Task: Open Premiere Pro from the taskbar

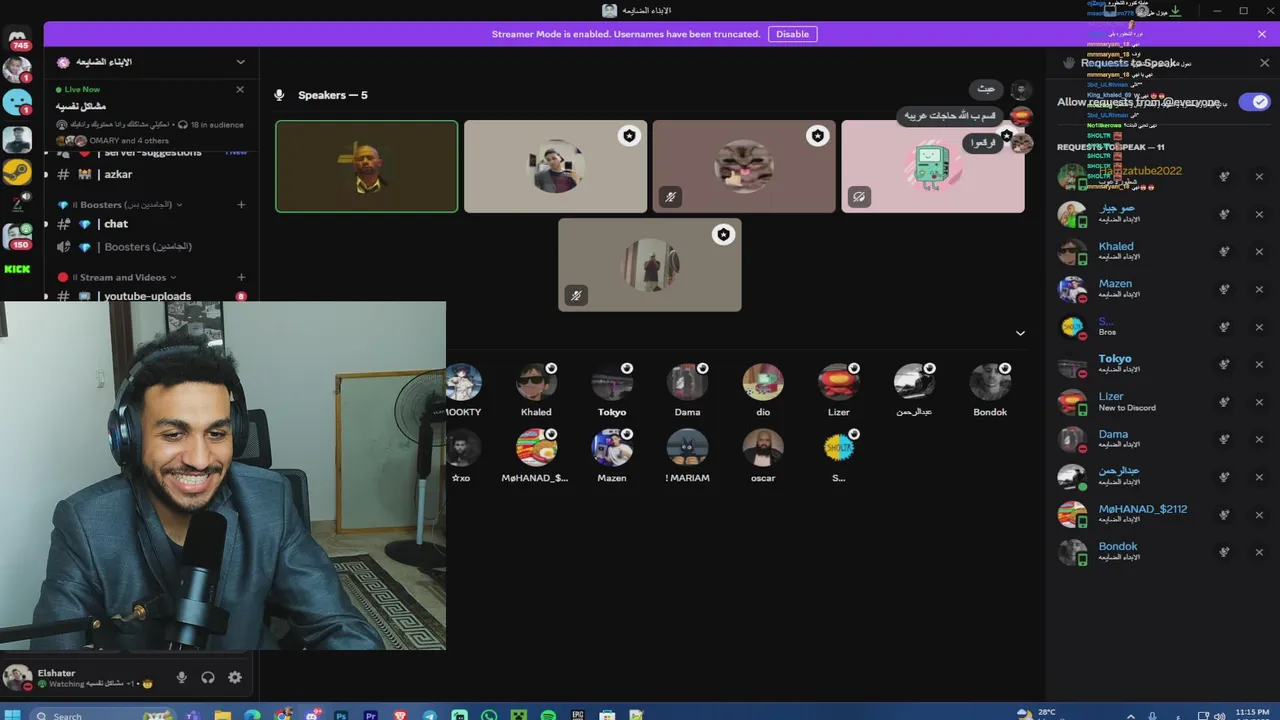Action: point(371,715)
